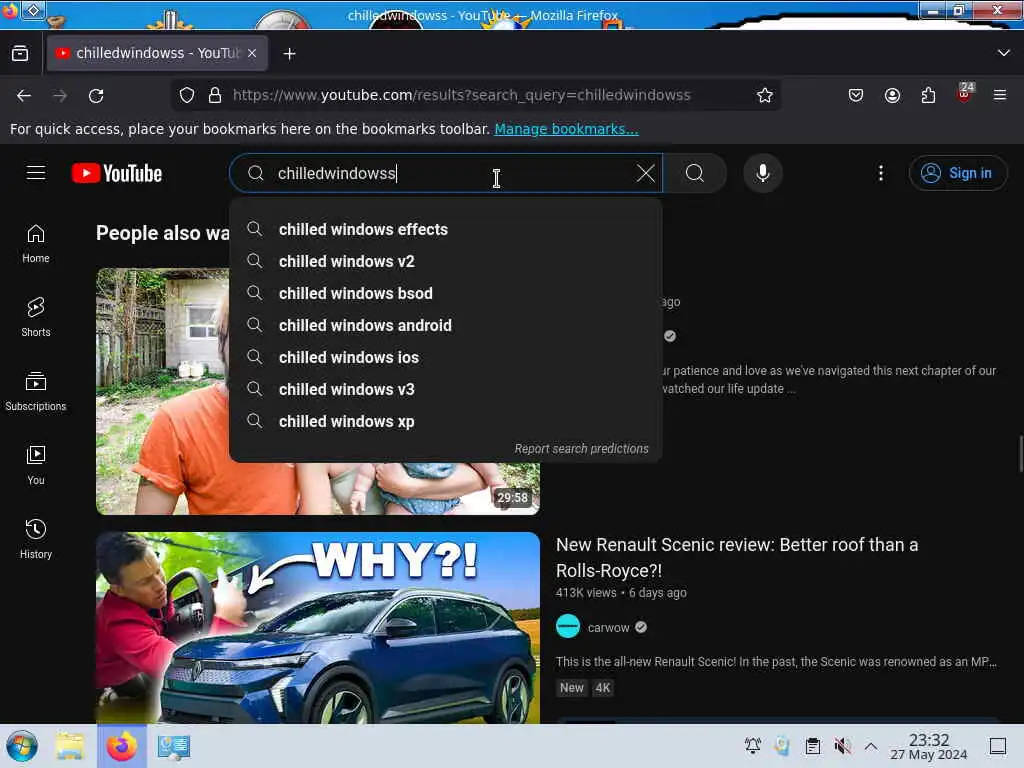1024x768 pixels.
Task: Open system monitor taskbar app
Action: [x=174, y=746]
